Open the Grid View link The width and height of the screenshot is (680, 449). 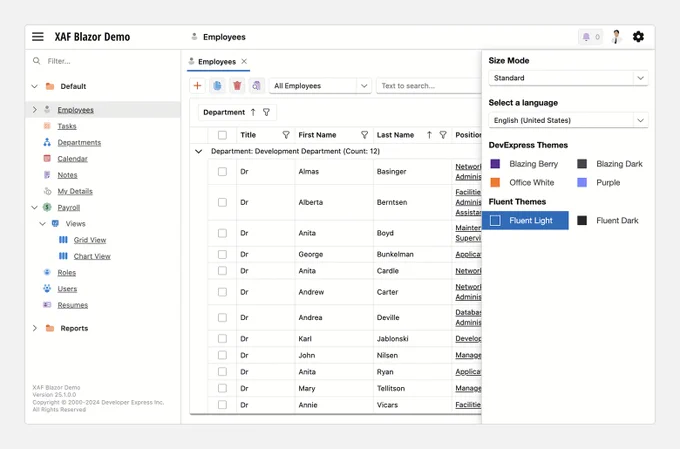[x=90, y=240]
